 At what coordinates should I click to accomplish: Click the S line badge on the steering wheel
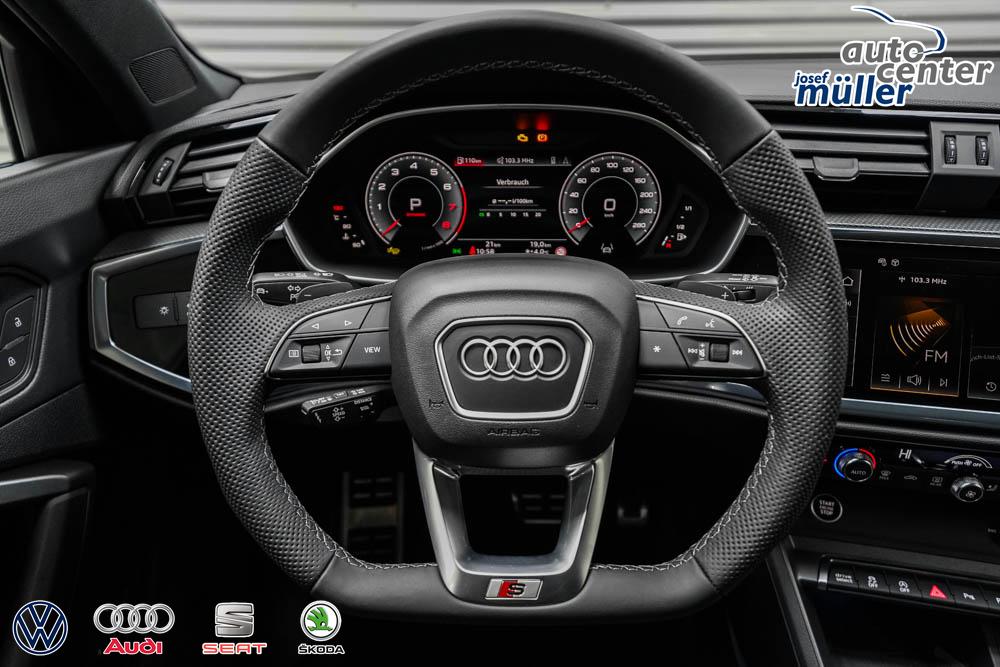513,589
